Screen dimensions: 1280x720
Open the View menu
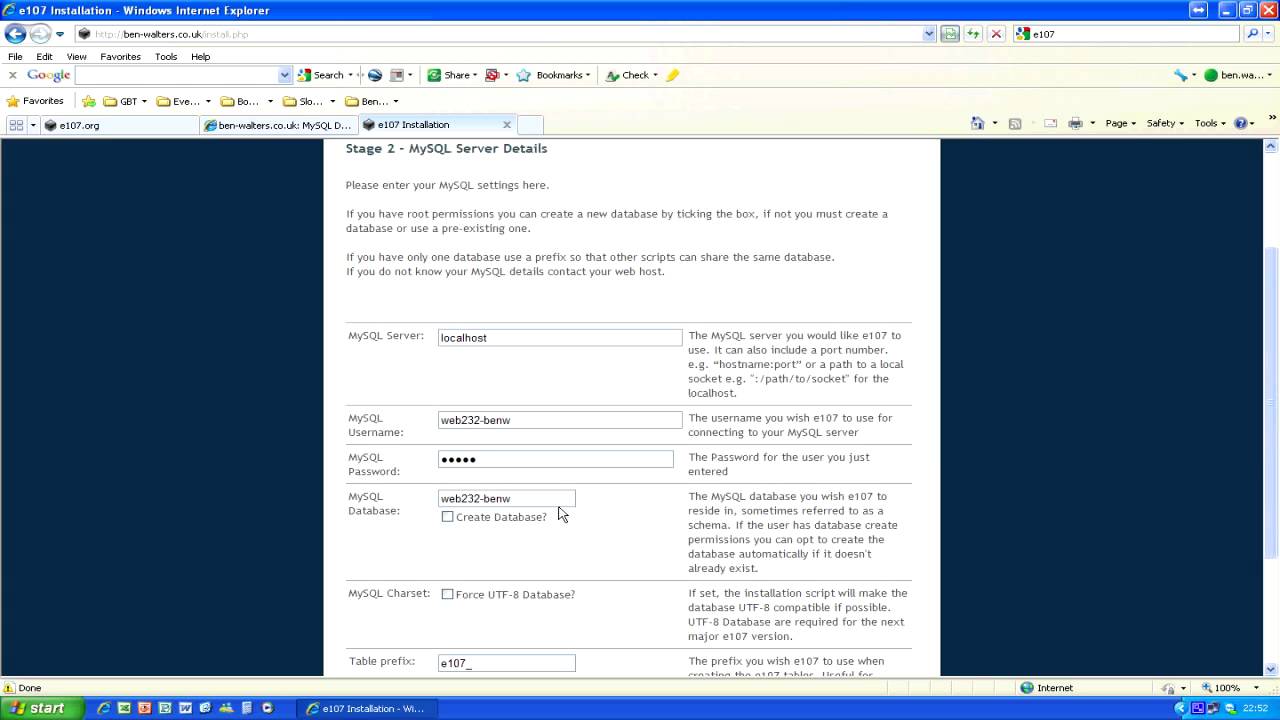[76, 57]
